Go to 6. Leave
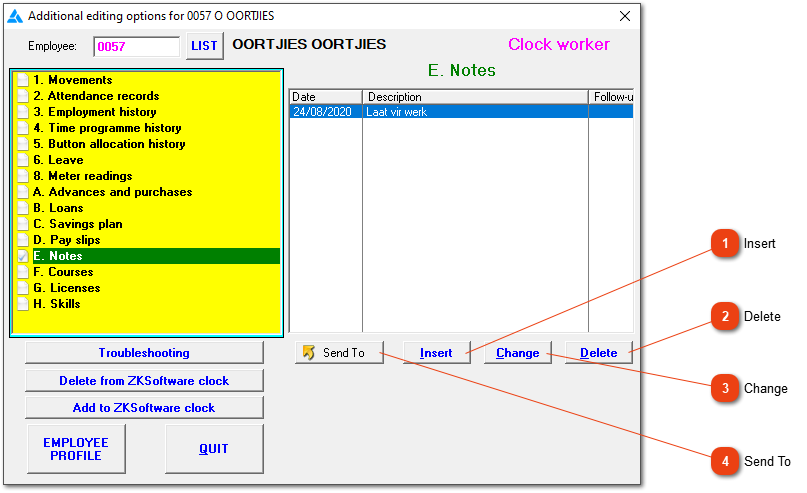This screenshot has width=807, height=493. [x=58, y=160]
